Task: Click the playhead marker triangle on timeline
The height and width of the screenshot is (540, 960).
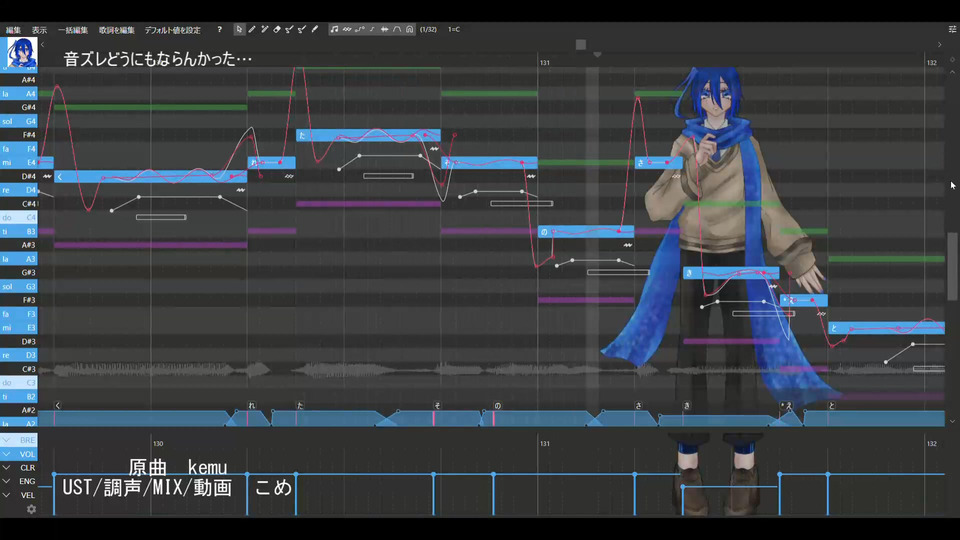Action: pos(597,54)
